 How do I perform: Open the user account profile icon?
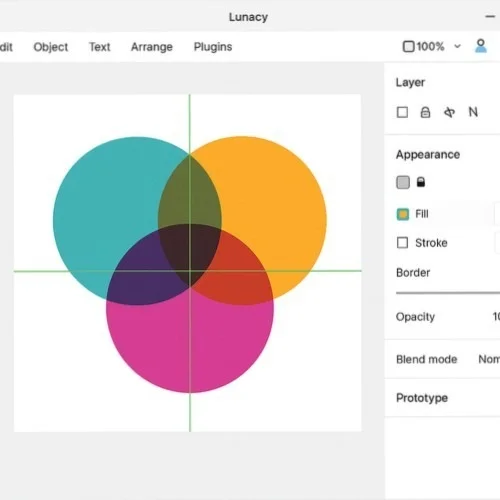[x=480, y=46]
